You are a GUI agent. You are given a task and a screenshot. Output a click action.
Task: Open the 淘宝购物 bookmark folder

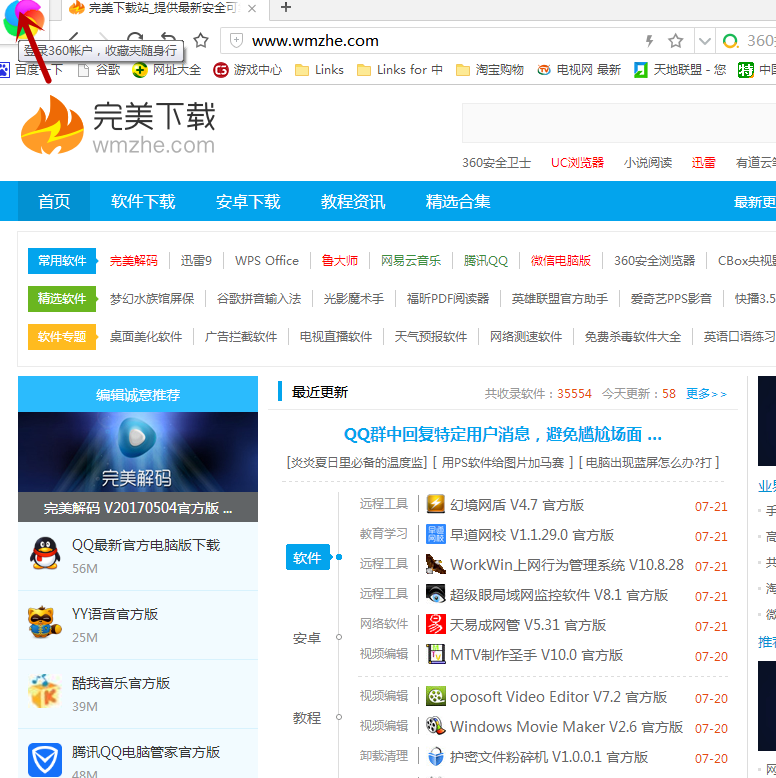[490, 70]
